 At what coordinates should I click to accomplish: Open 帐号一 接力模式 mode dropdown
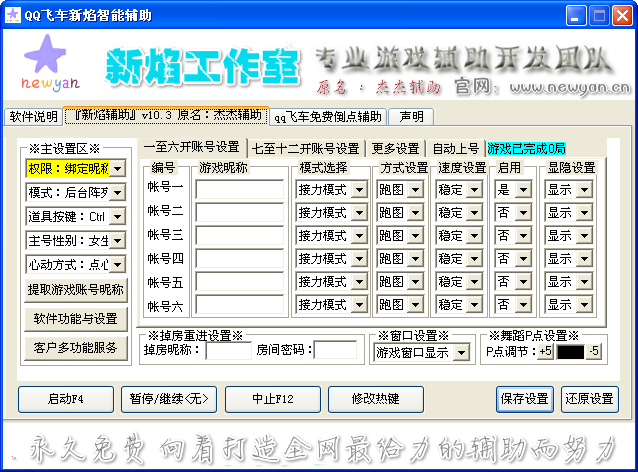pos(359,190)
